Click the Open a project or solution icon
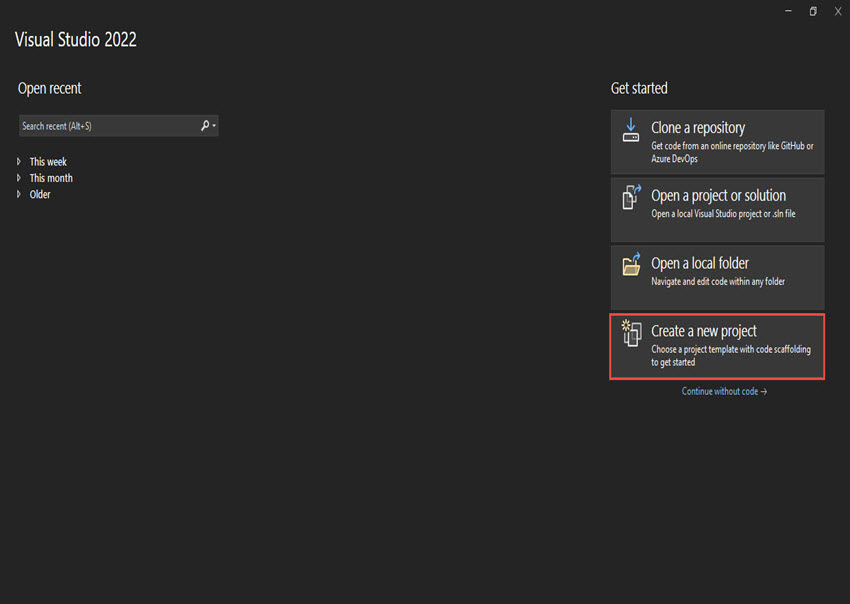 631,196
